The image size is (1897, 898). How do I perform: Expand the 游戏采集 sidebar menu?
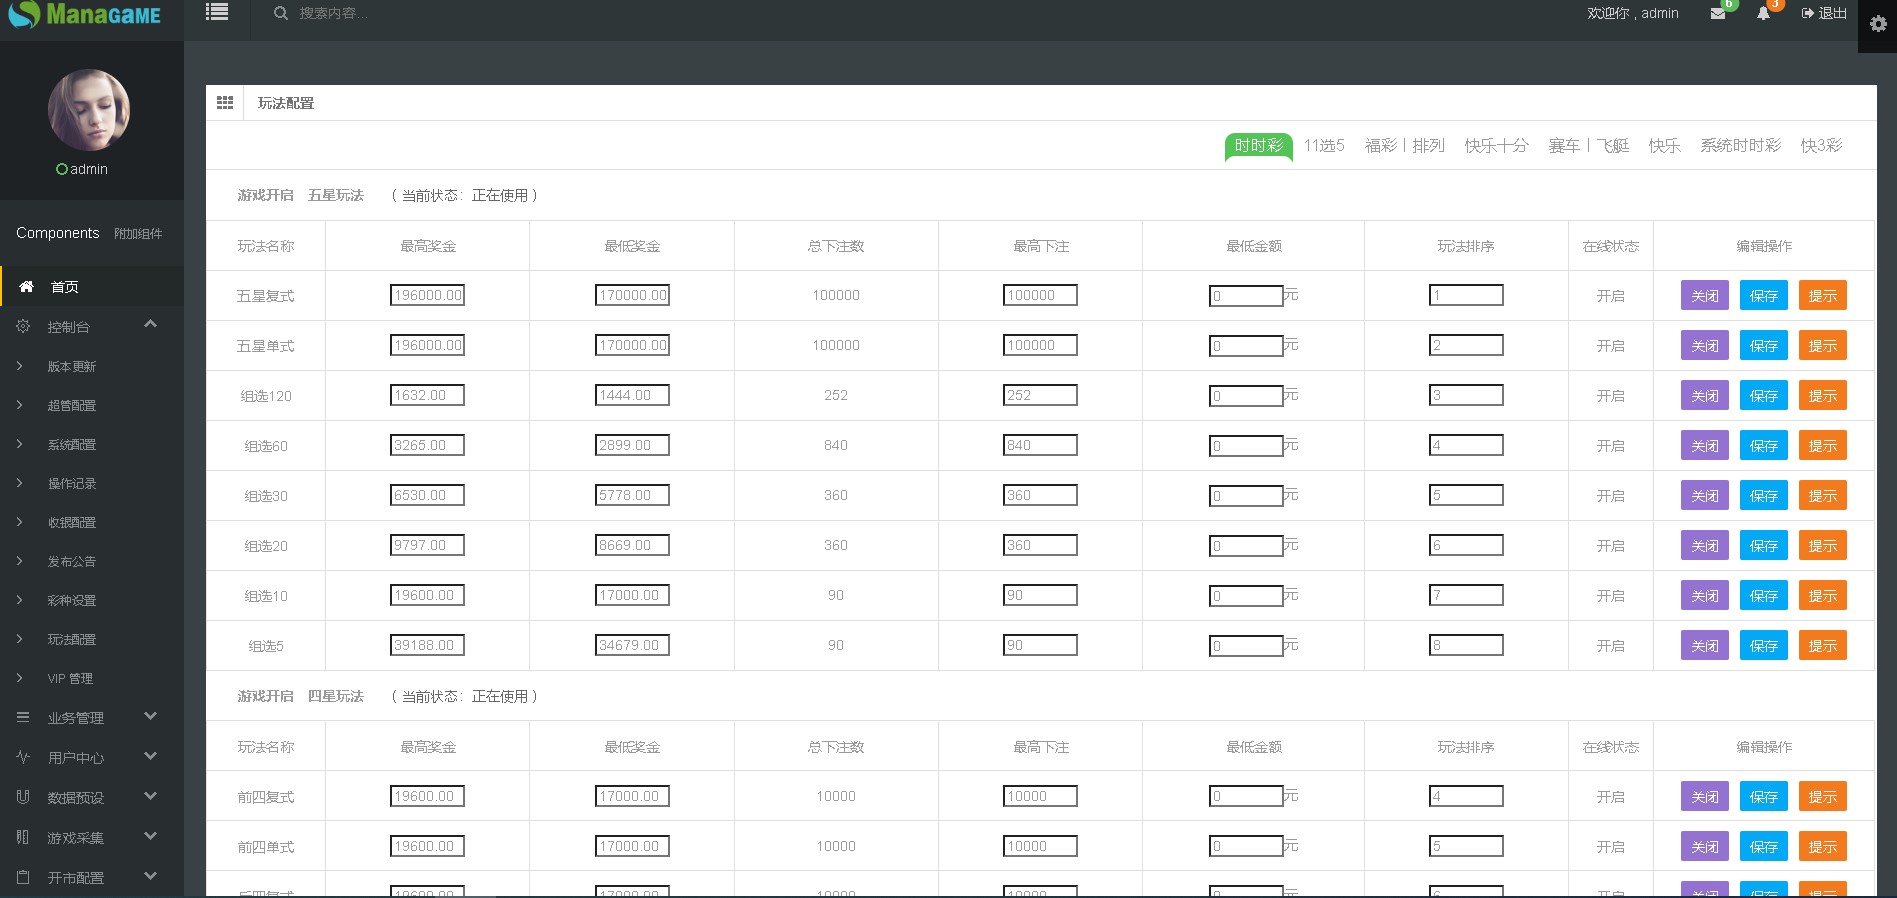pos(150,836)
